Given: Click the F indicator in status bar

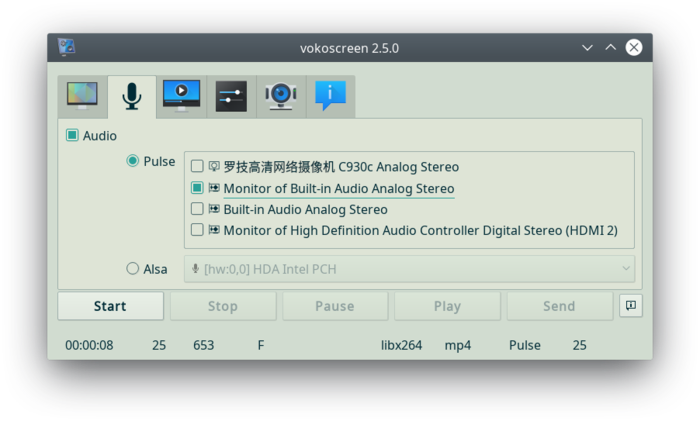Looking at the screenshot, I should 261,345.
